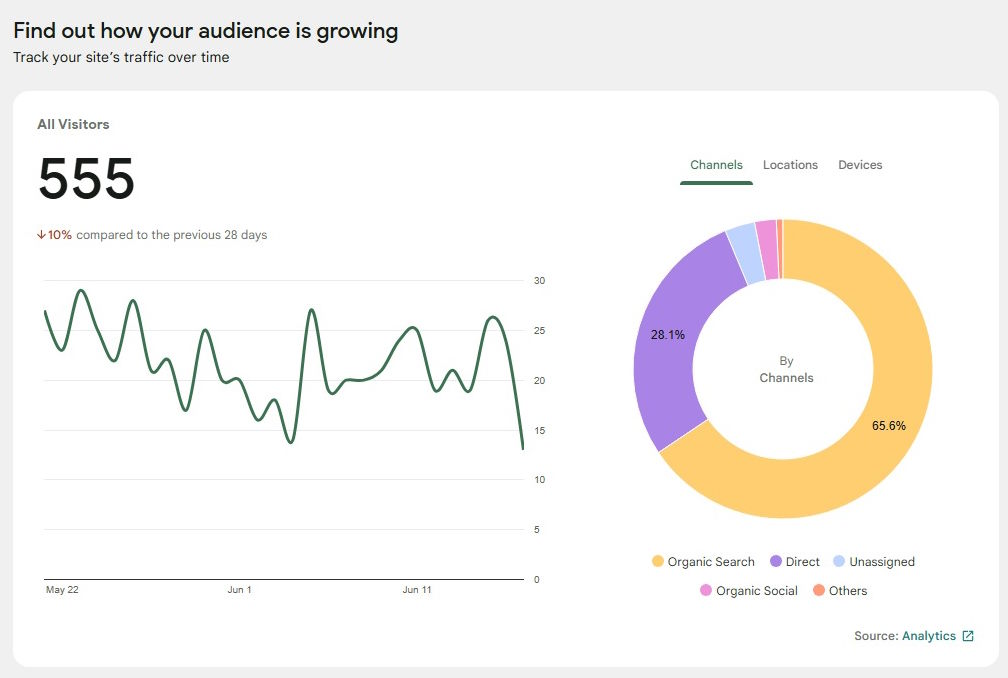The height and width of the screenshot is (678, 1008).
Task: Click the Jun 1 axis label
Action: tap(238, 589)
